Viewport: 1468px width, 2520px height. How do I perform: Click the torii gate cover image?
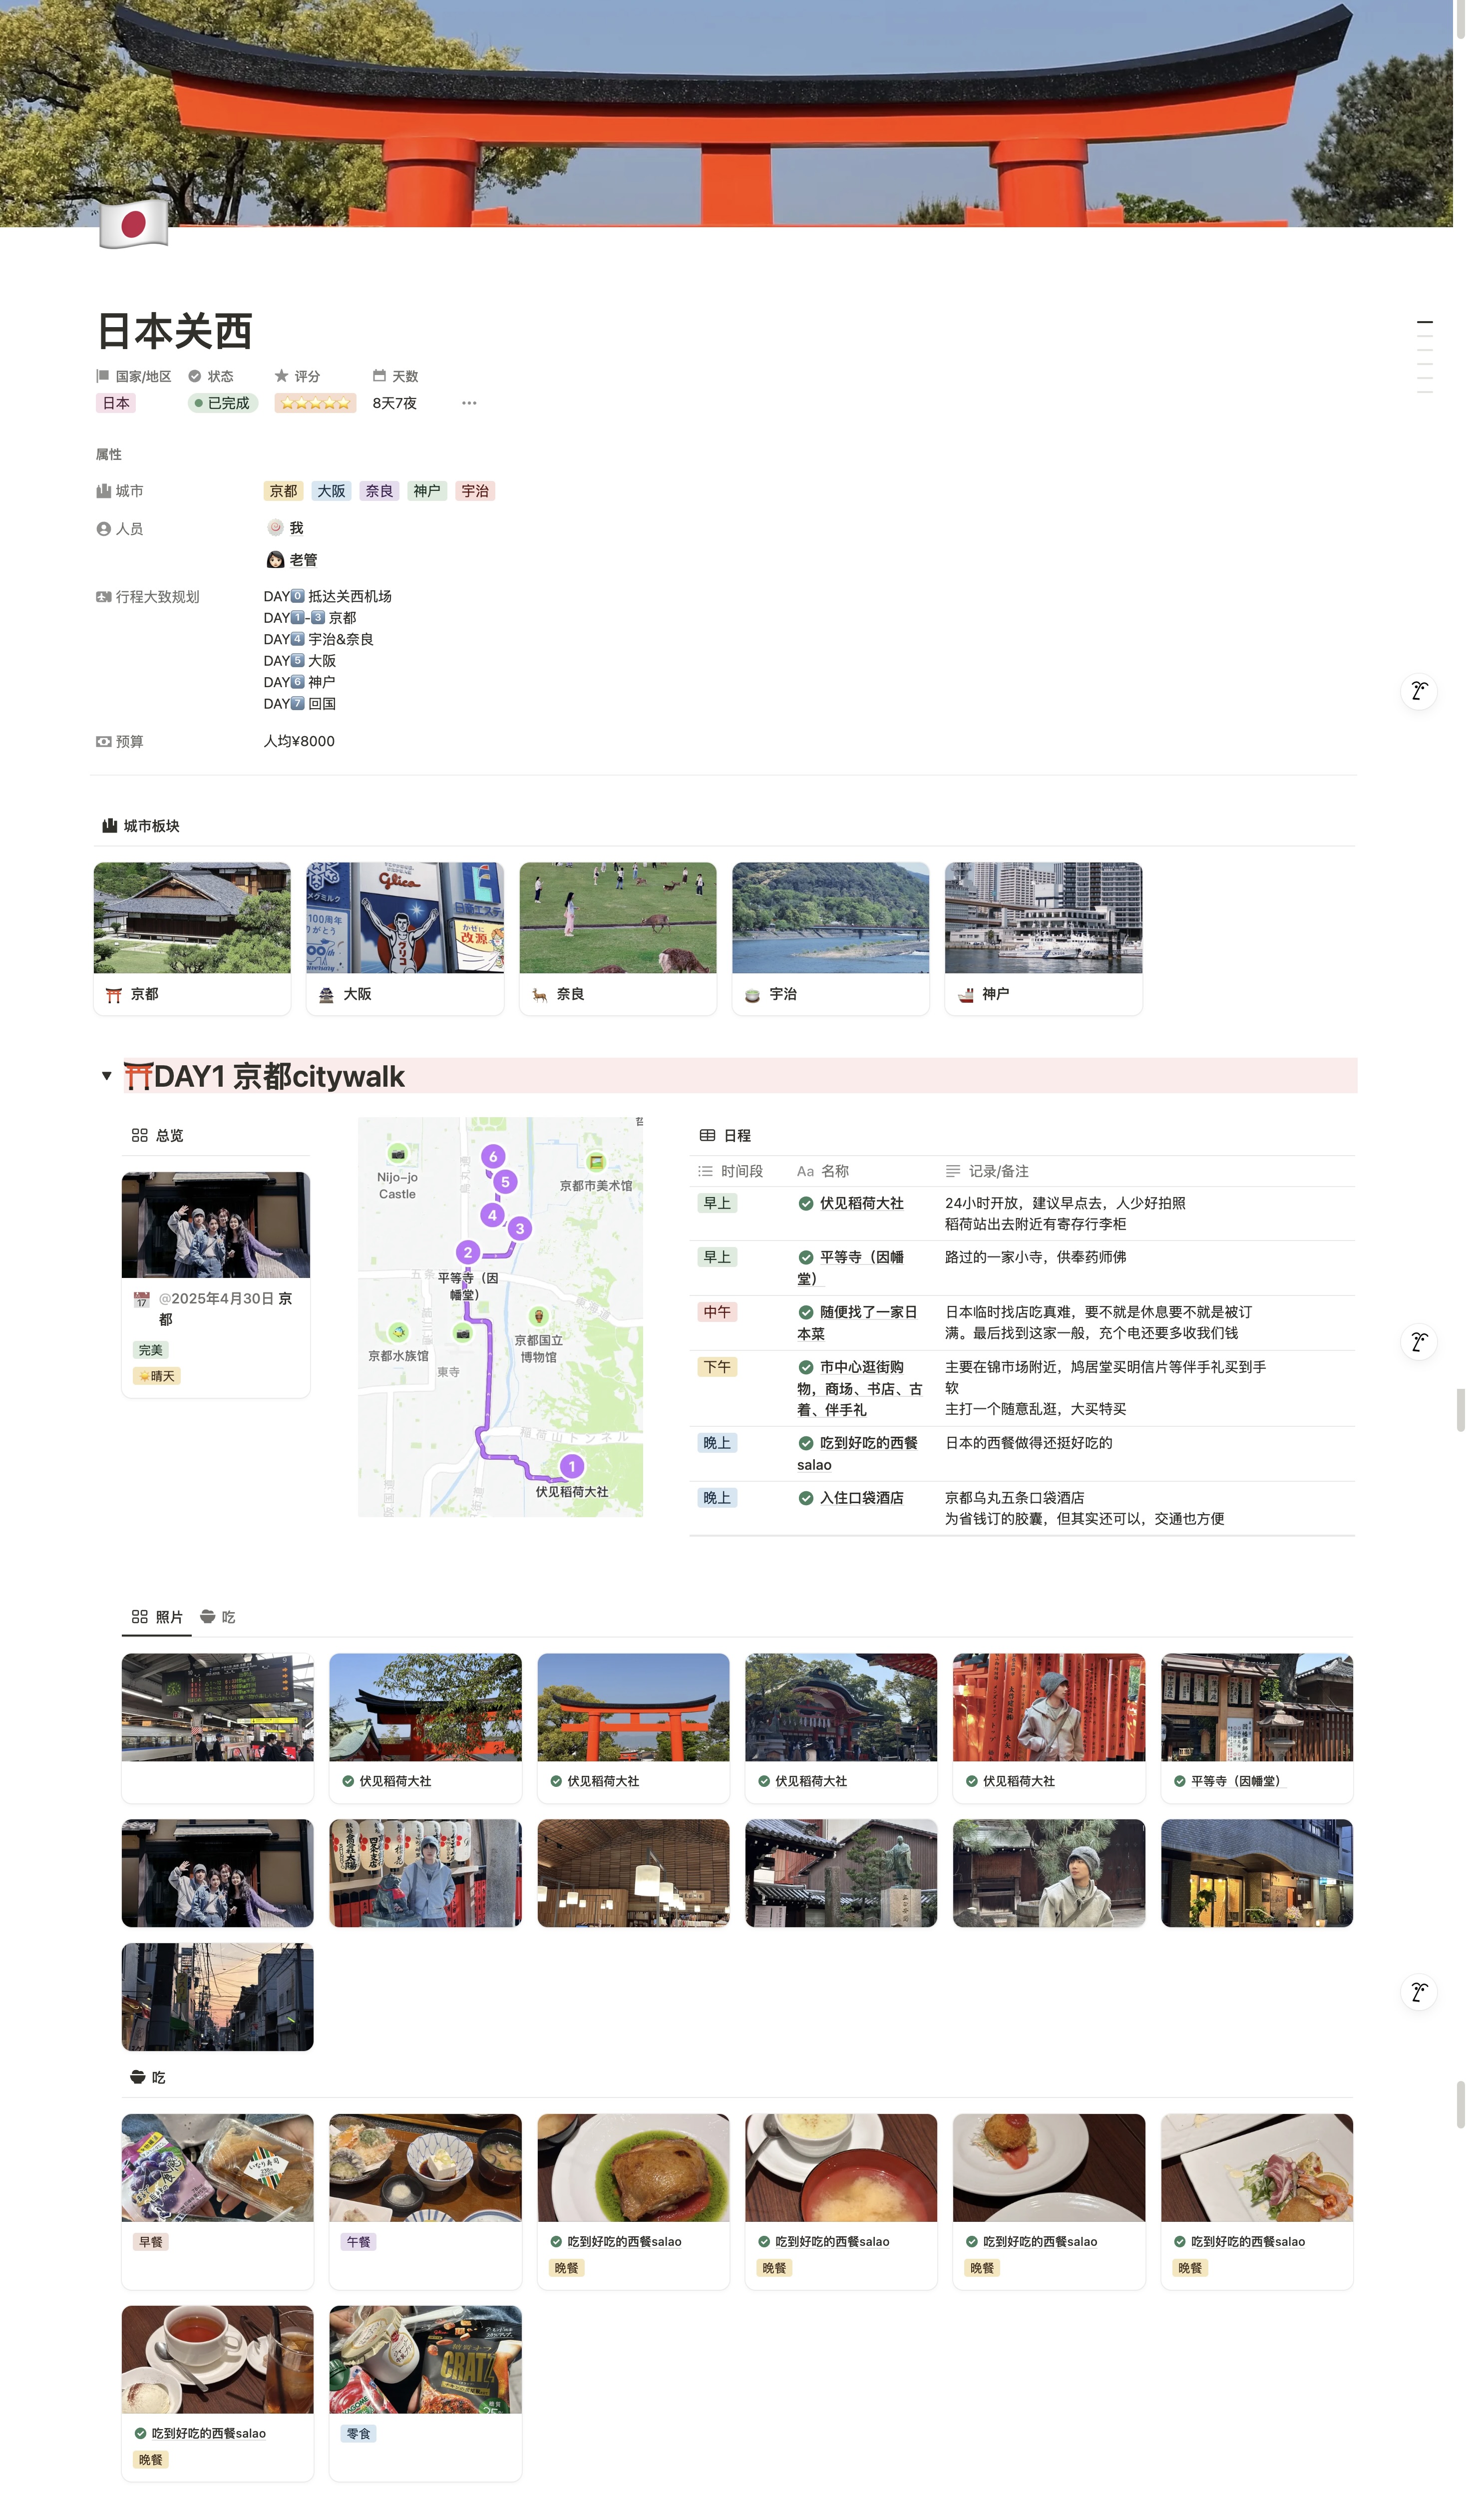pos(726,113)
